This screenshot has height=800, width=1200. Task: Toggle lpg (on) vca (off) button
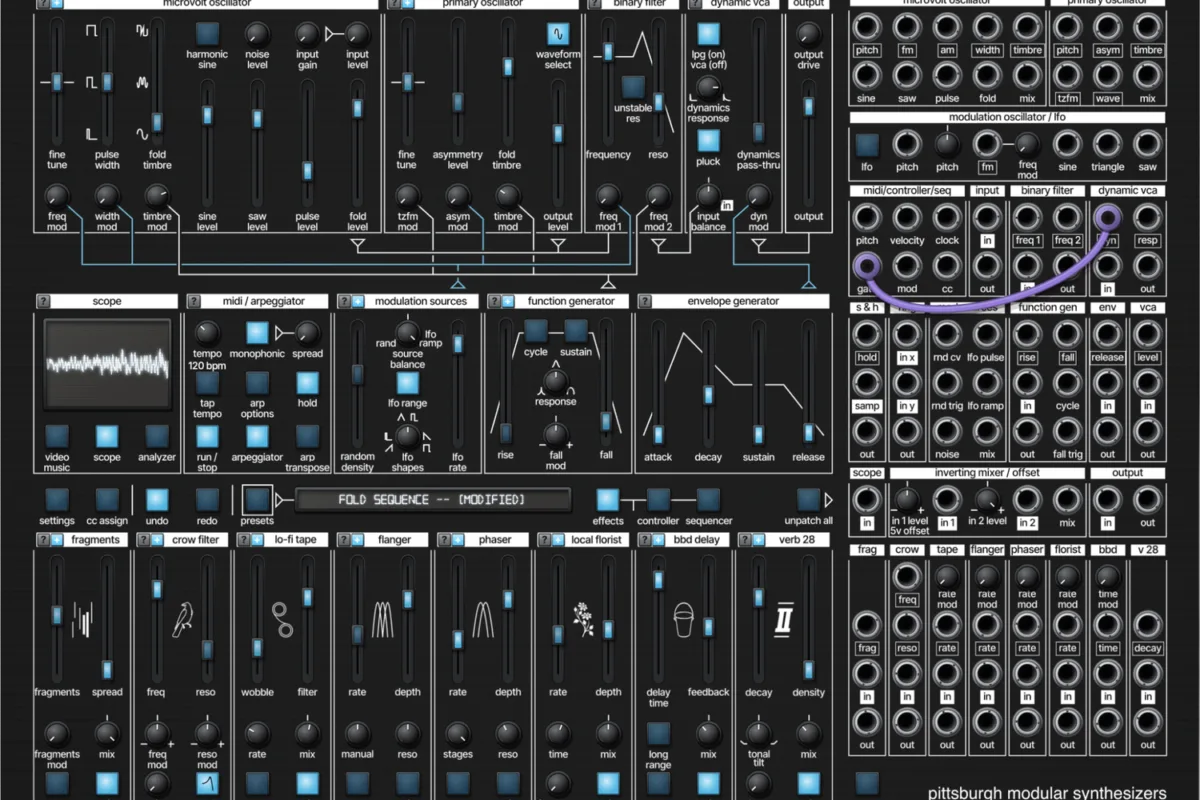[x=708, y=33]
